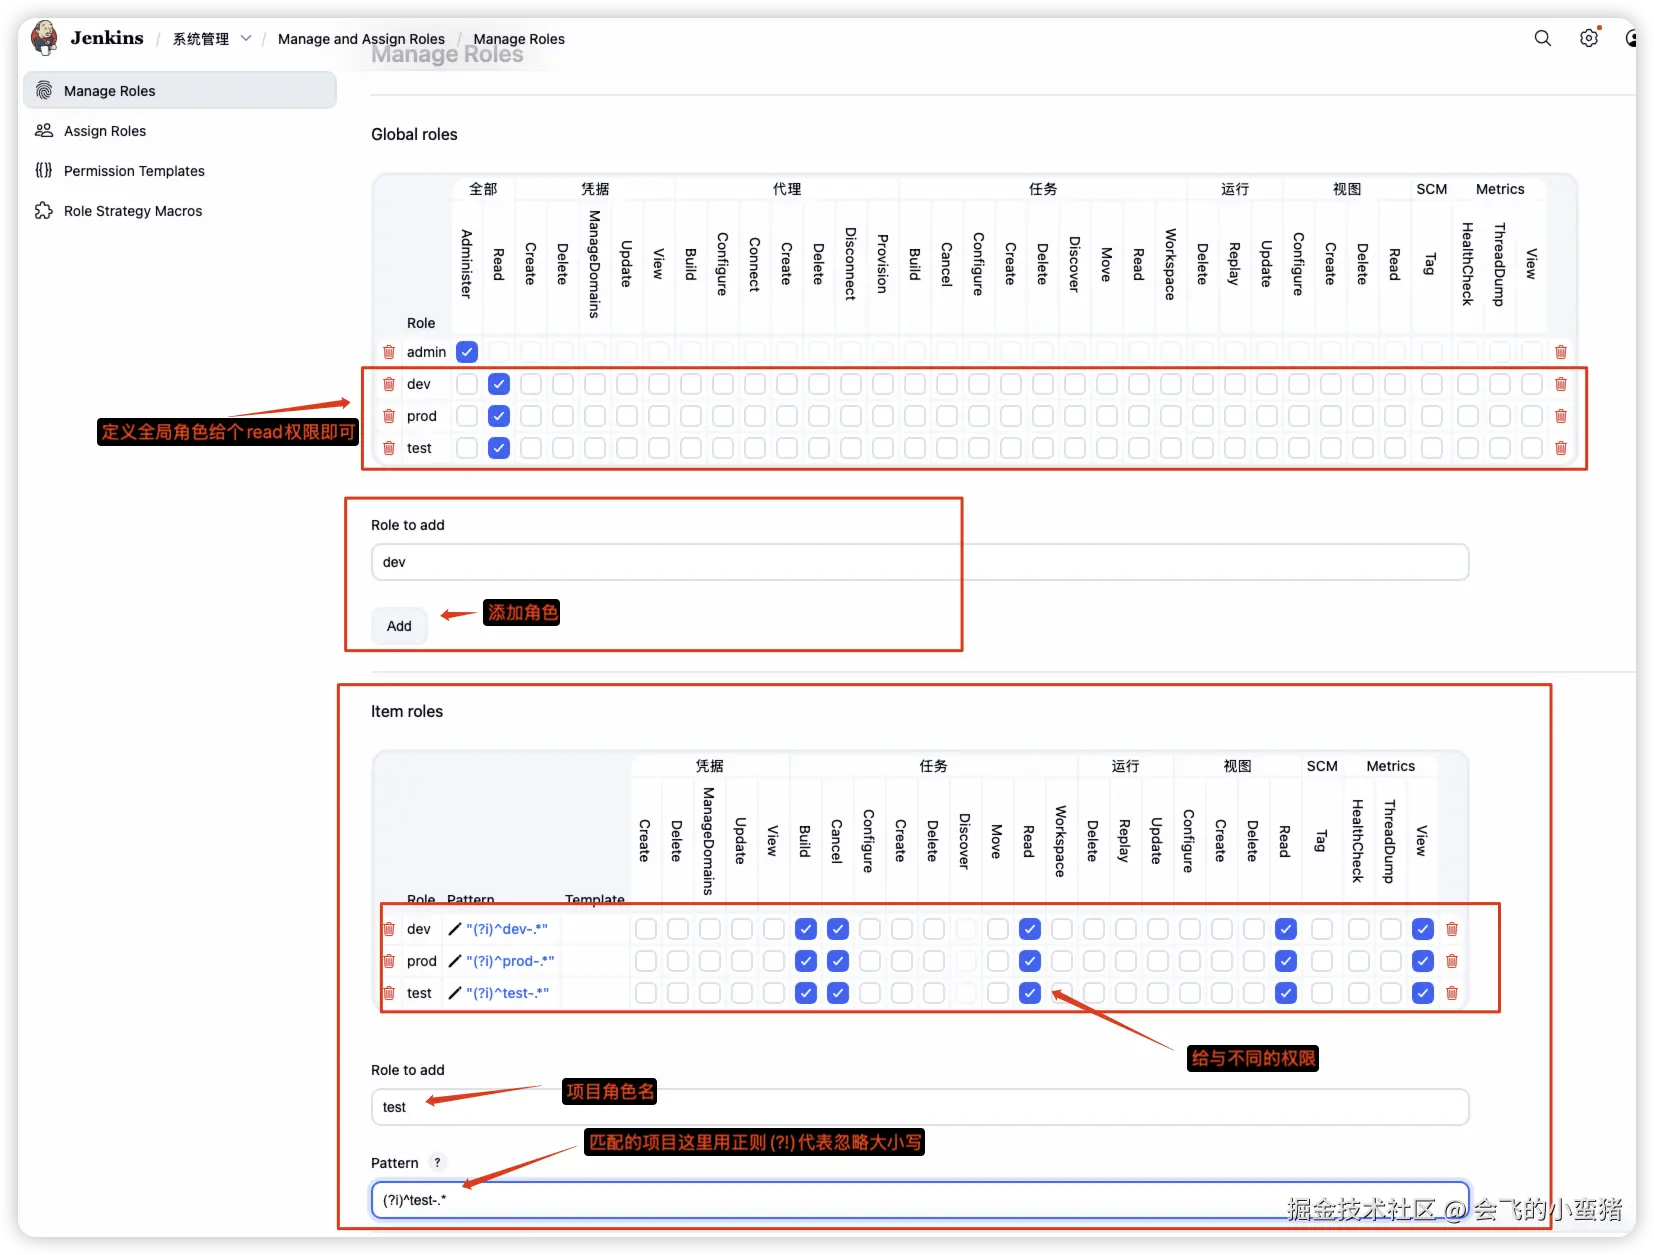
Task: Focus the item Role to add field containing test
Action: 920,1107
